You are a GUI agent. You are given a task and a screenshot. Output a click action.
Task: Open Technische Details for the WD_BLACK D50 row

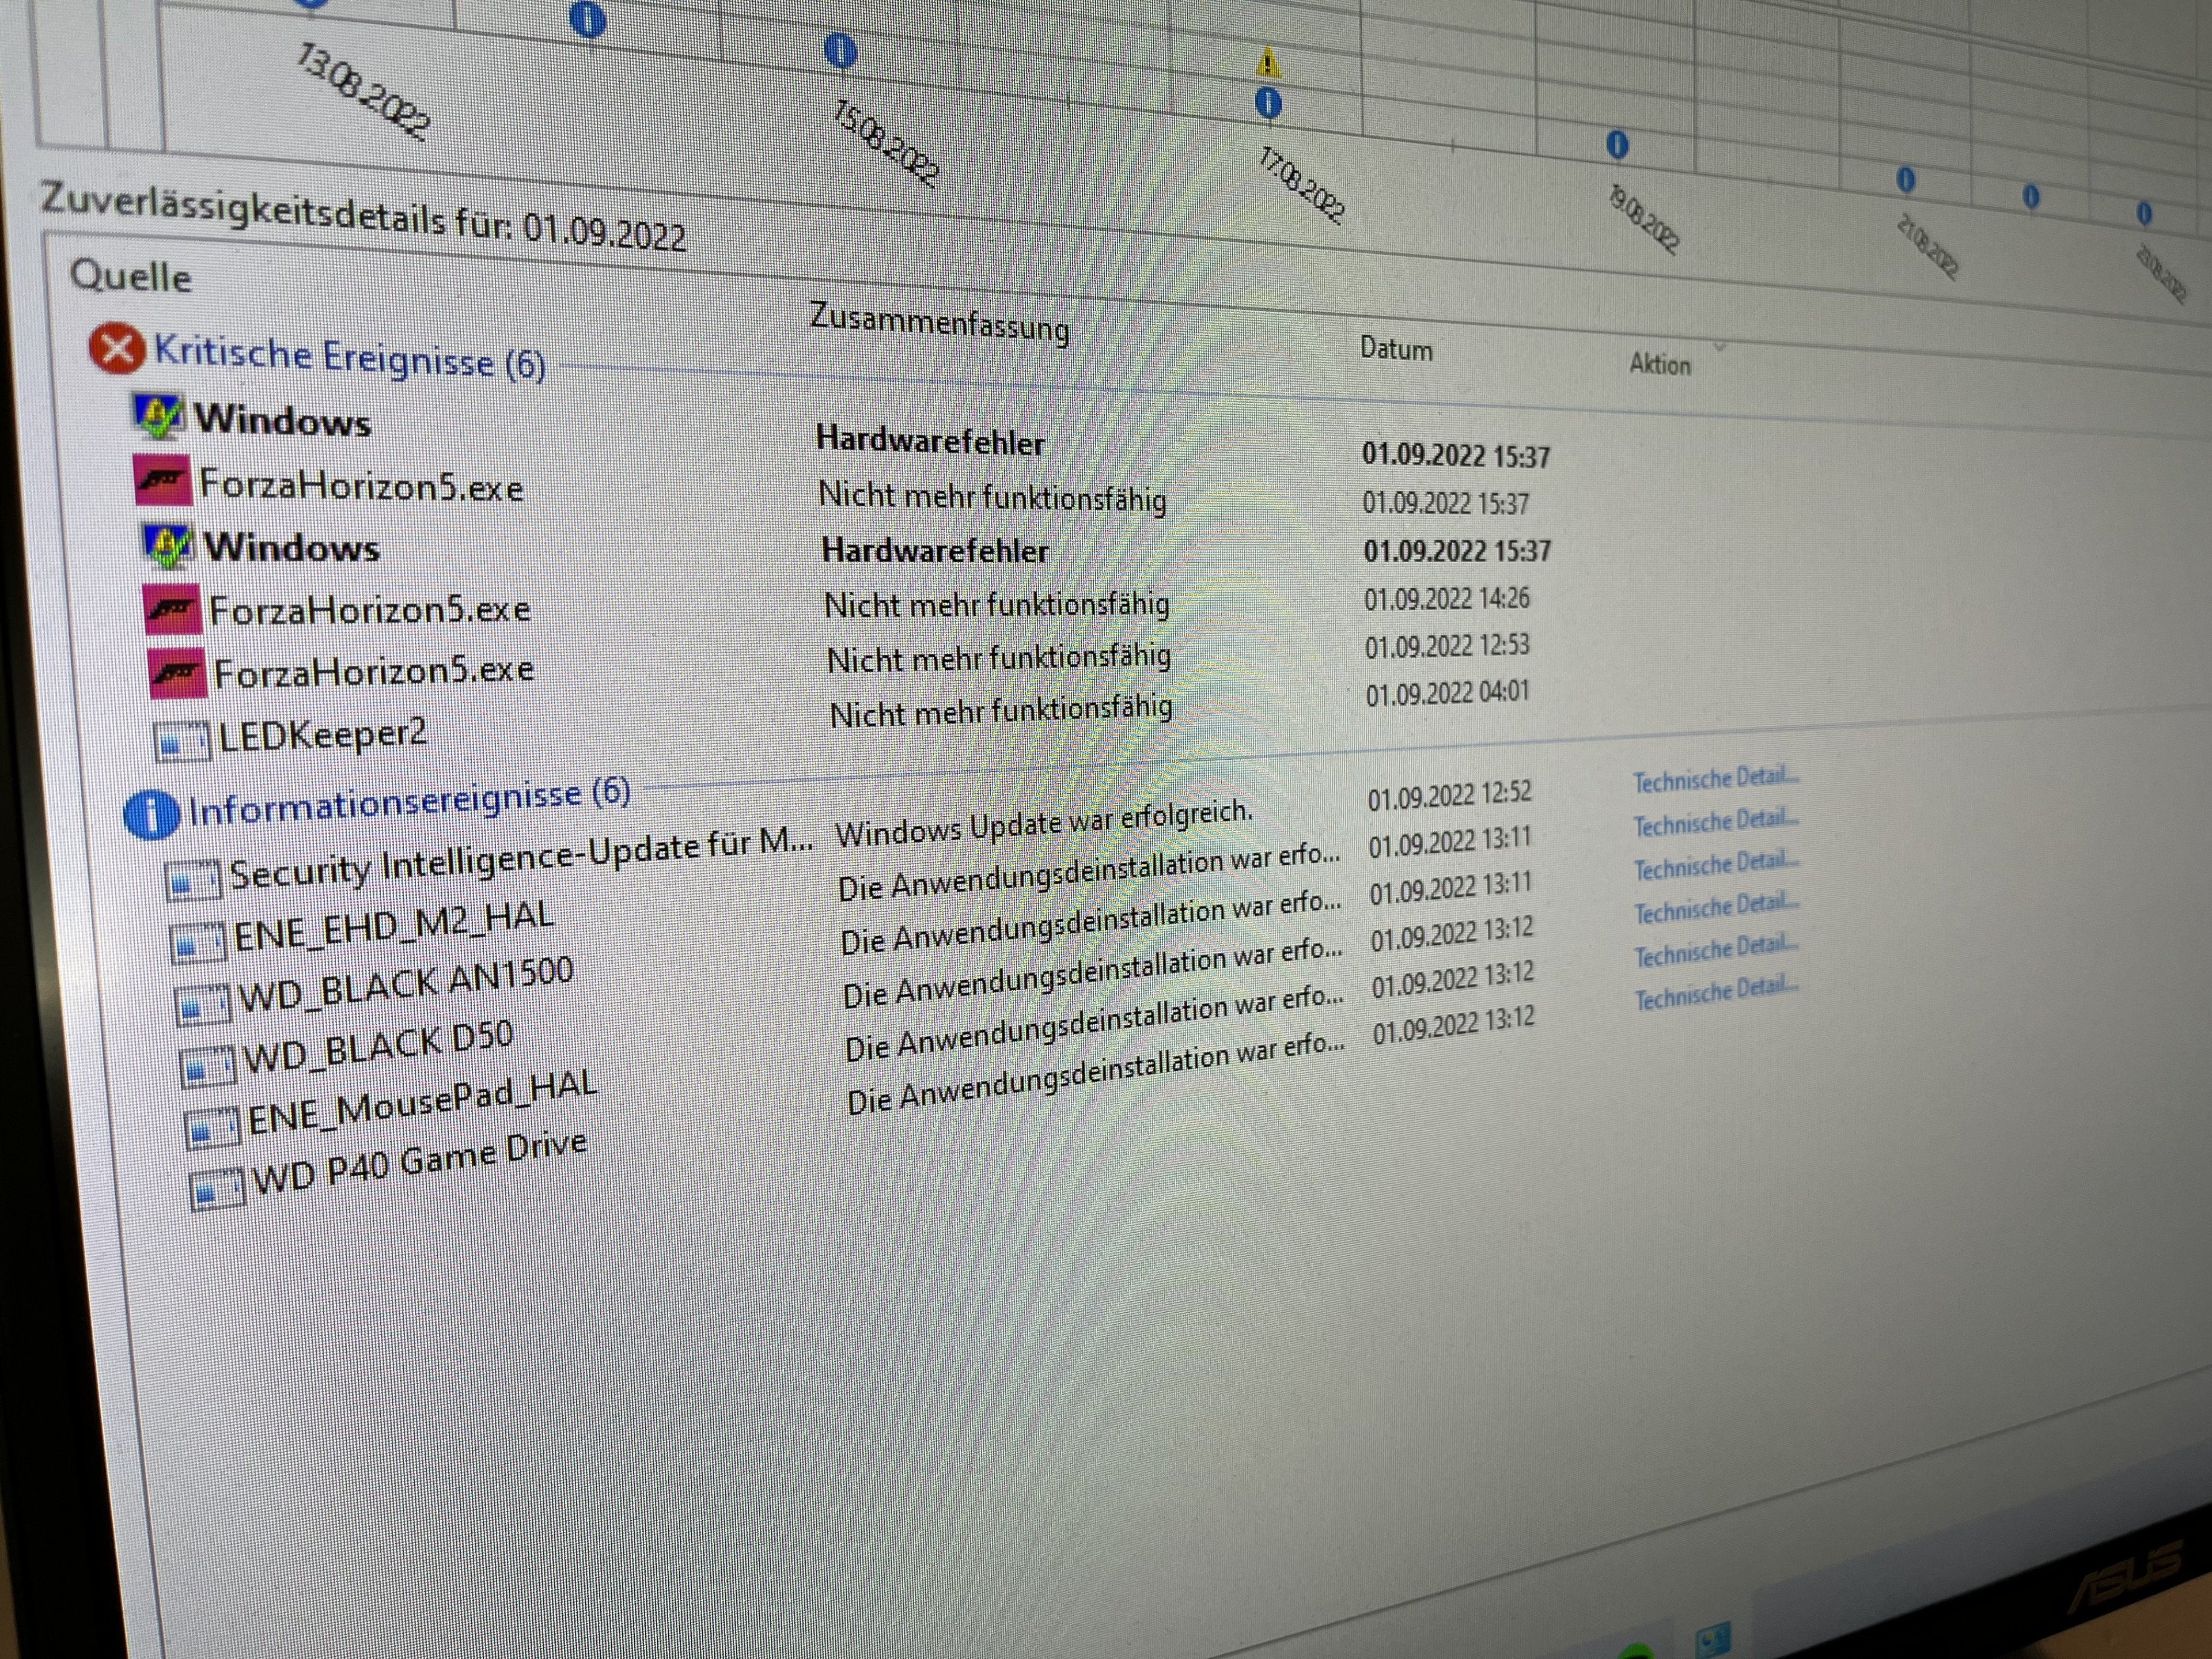coord(1717,909)
